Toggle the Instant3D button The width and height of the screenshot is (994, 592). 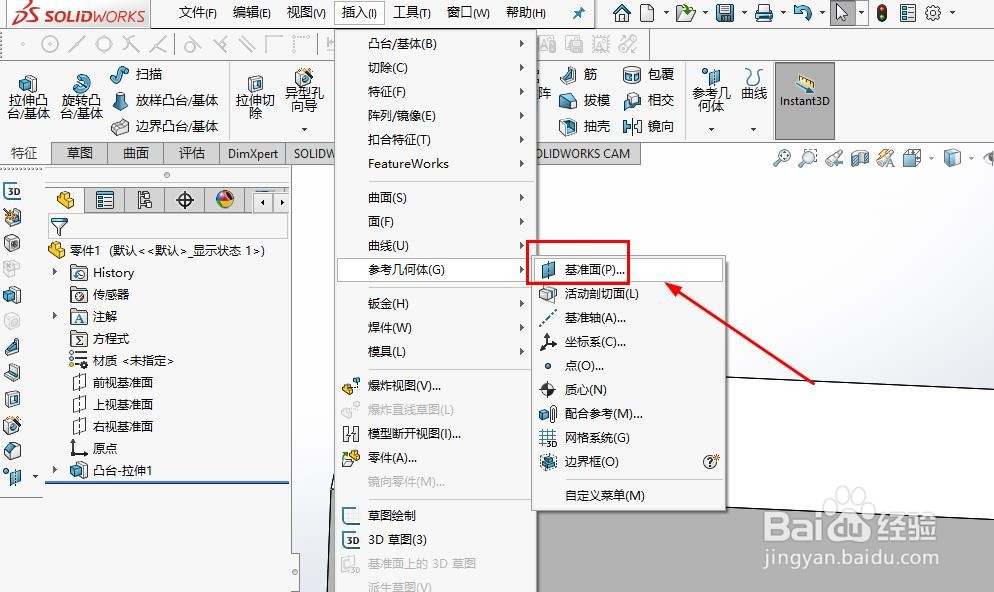tap(804, 100)
